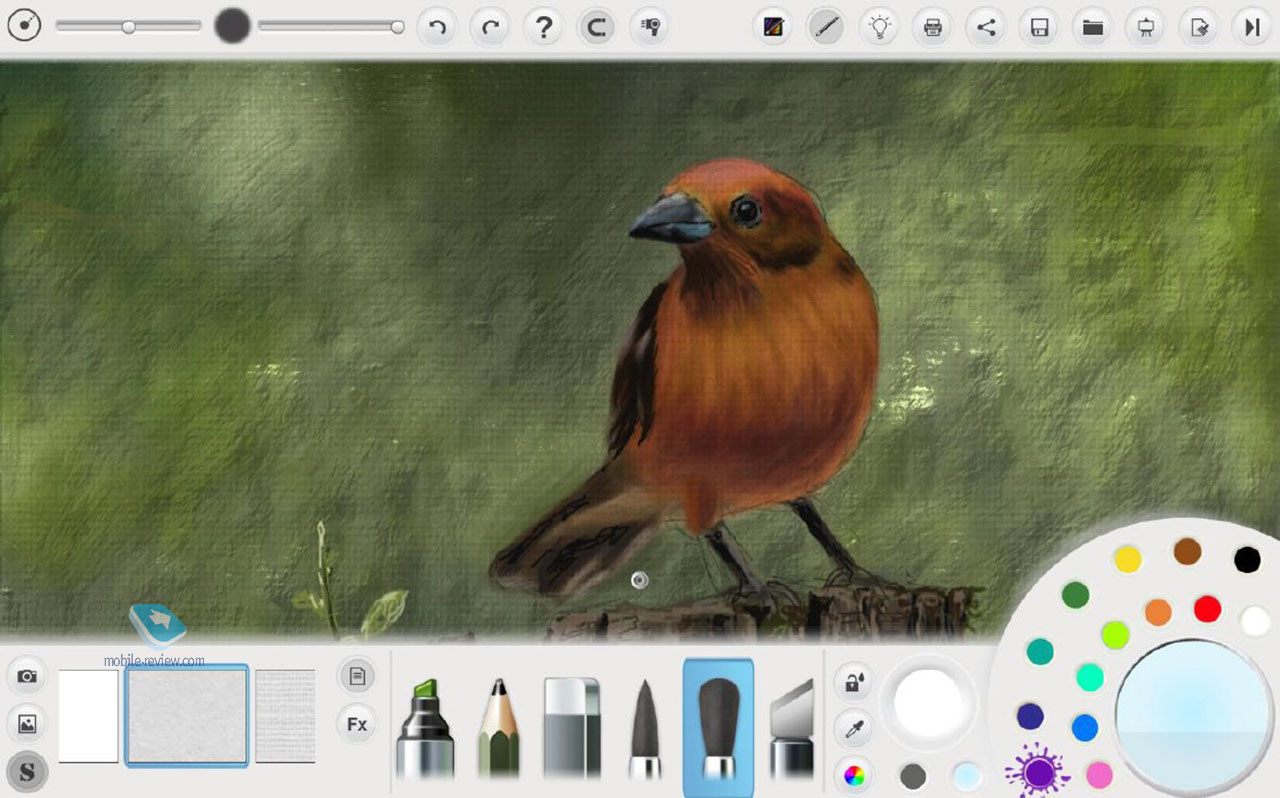
Task: Pick aqua mint from the palette
Action: click(1090, 677)
